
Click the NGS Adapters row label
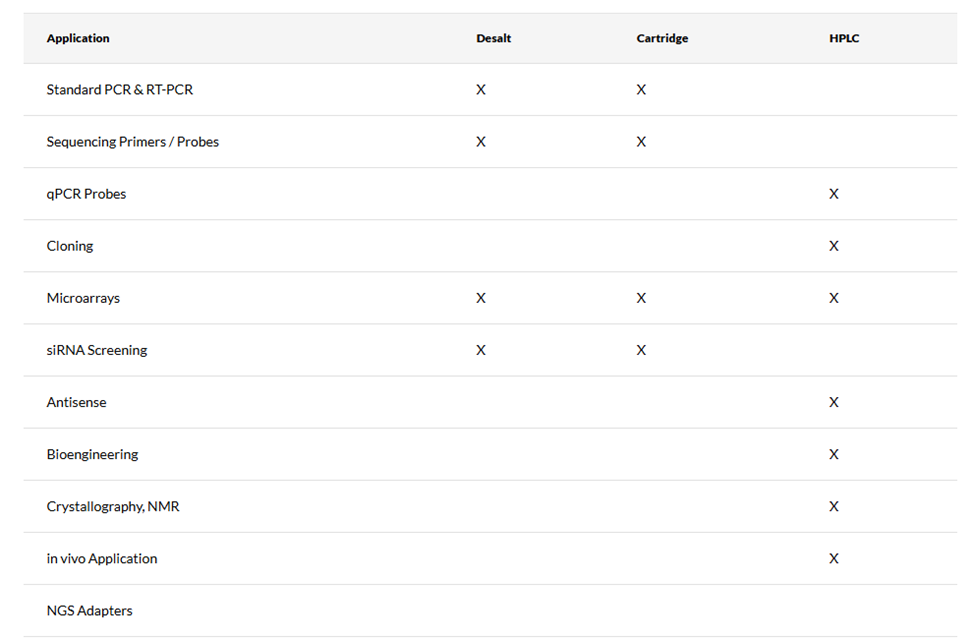click(89, 610)
